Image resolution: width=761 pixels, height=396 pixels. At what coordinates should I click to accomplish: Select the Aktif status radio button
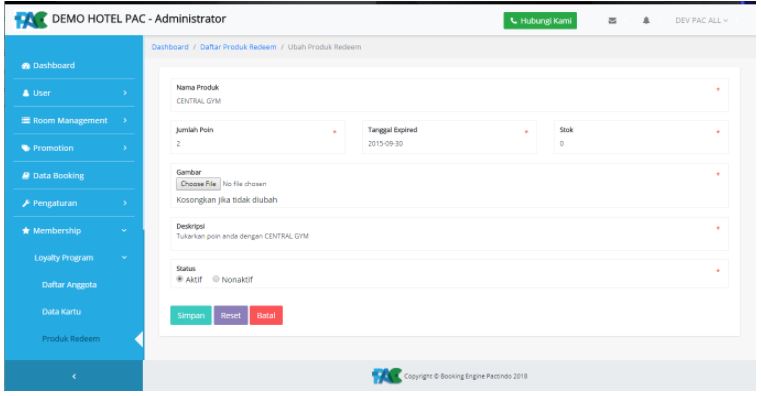[x=180, y=279]
